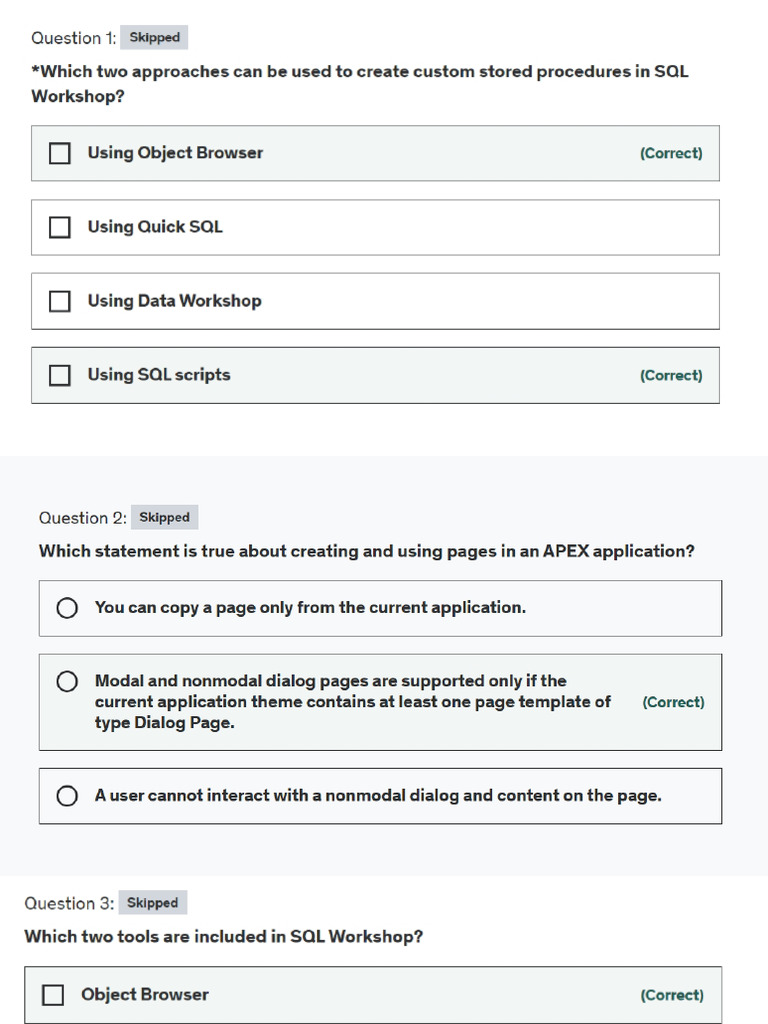Select the Using Data Workshop checkbox

60,301
